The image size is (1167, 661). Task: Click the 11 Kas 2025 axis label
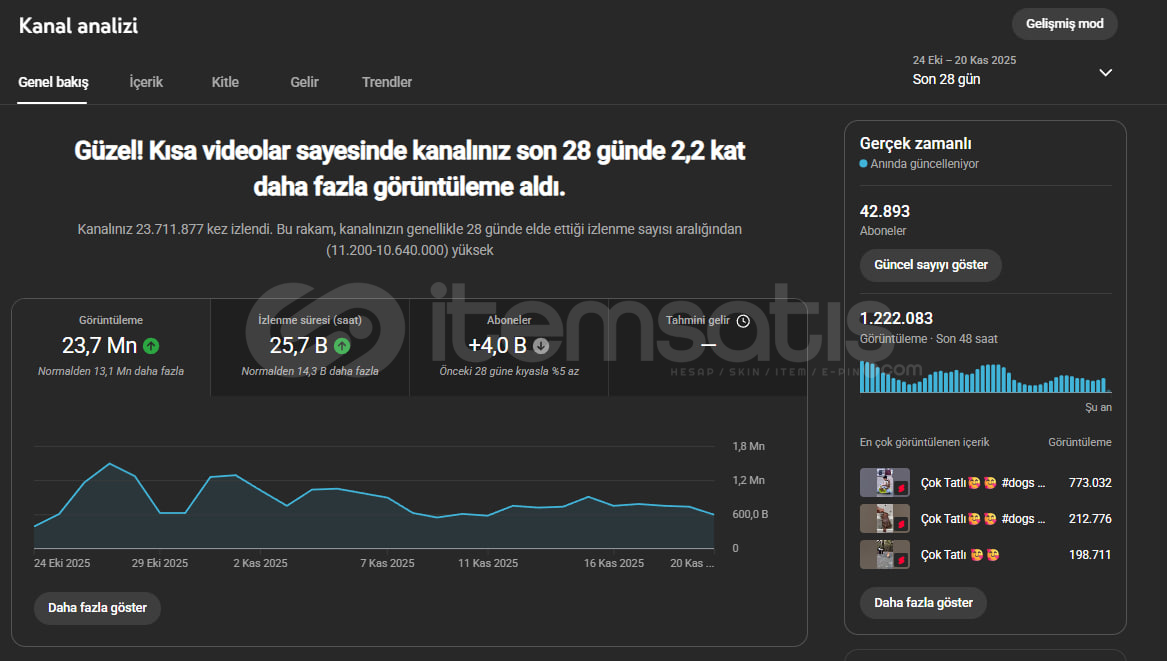tap(487, 563)
